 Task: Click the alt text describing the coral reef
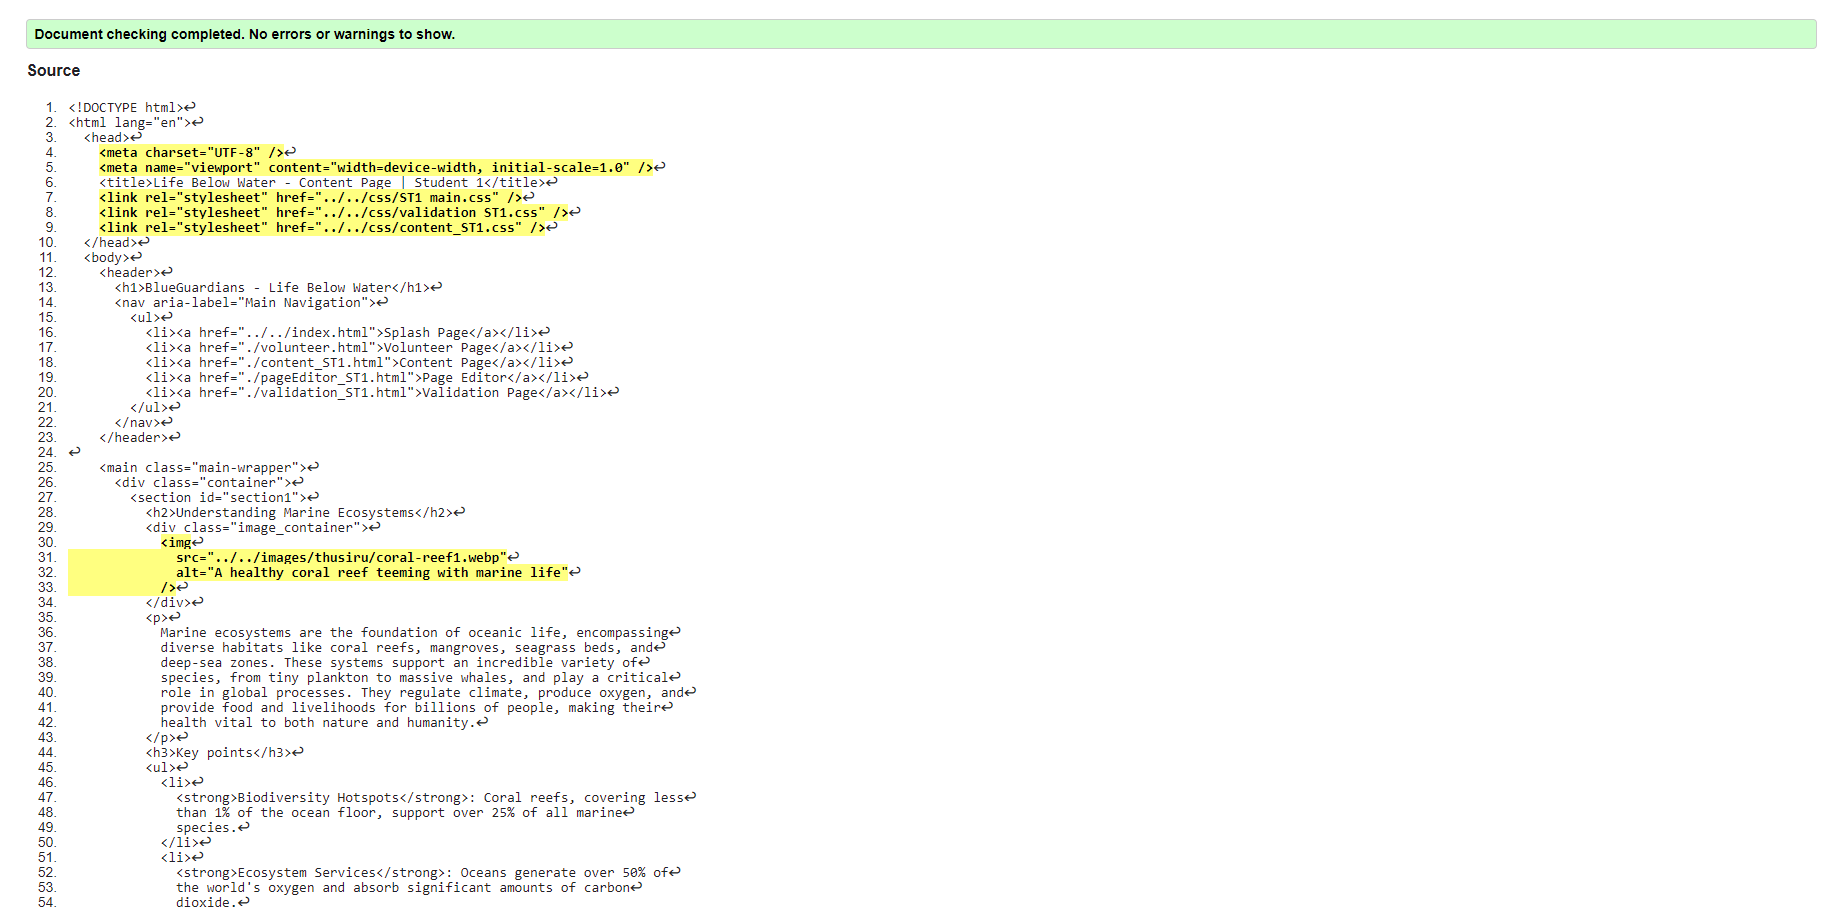point(370,572)
